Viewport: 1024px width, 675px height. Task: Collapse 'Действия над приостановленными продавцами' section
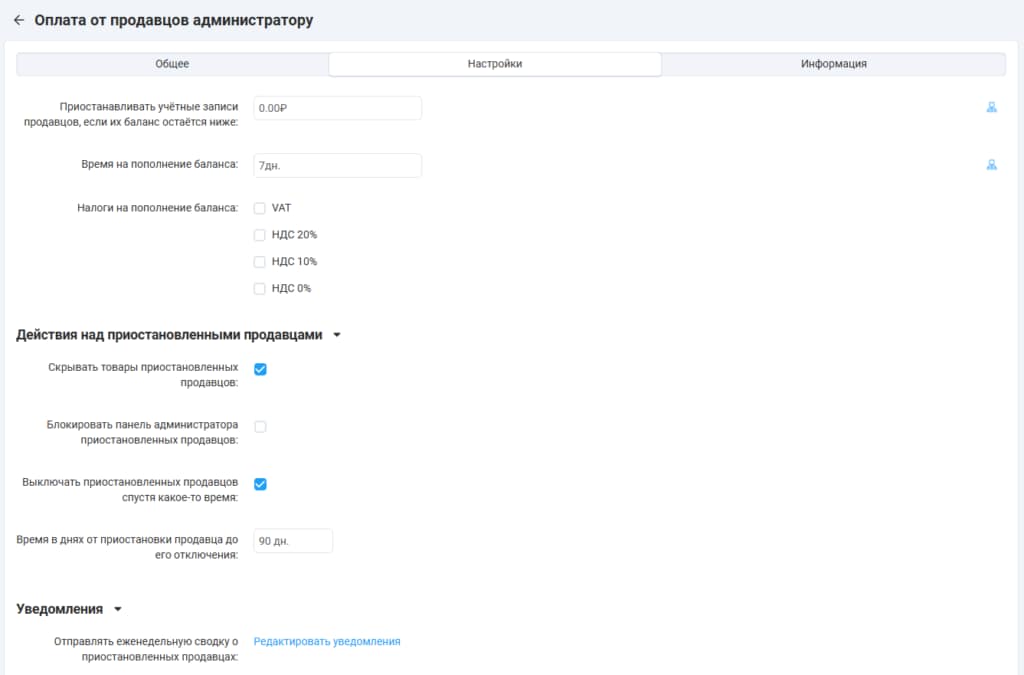point(336,336)
